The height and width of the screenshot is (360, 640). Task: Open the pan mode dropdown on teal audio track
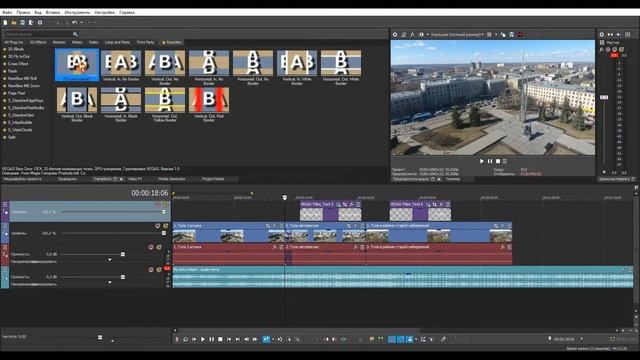(110, 282)
